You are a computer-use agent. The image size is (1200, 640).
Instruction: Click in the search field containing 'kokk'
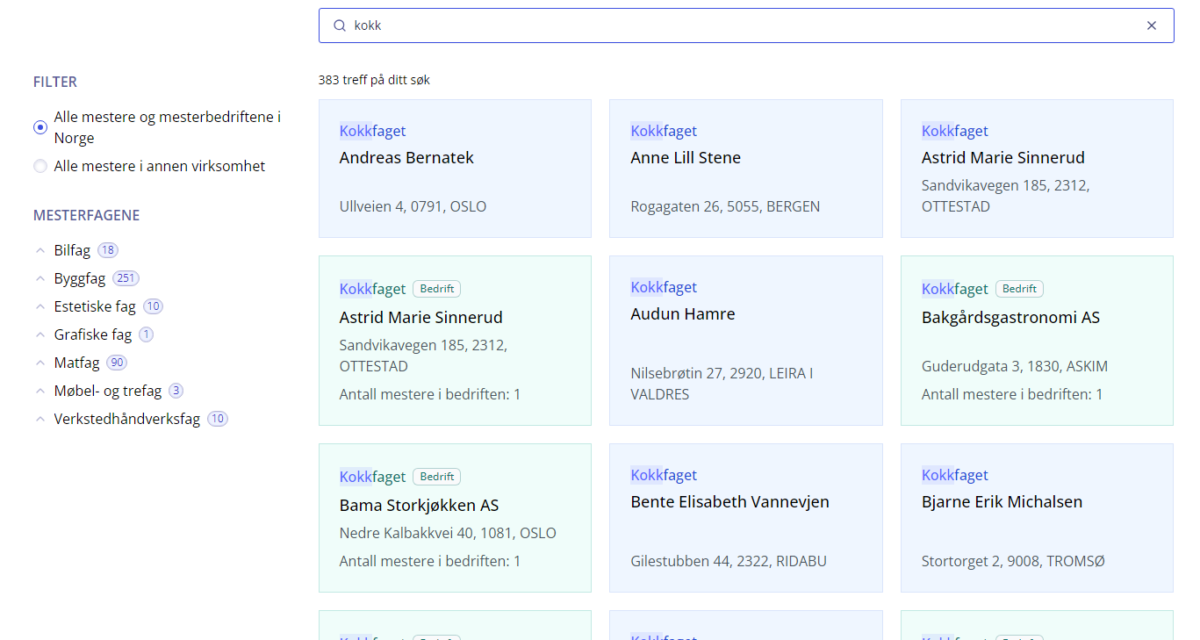coord(740,26)
